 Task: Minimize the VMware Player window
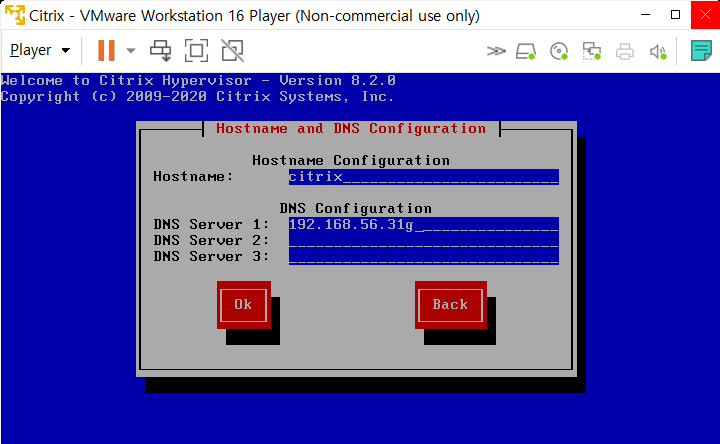[645, 15]
